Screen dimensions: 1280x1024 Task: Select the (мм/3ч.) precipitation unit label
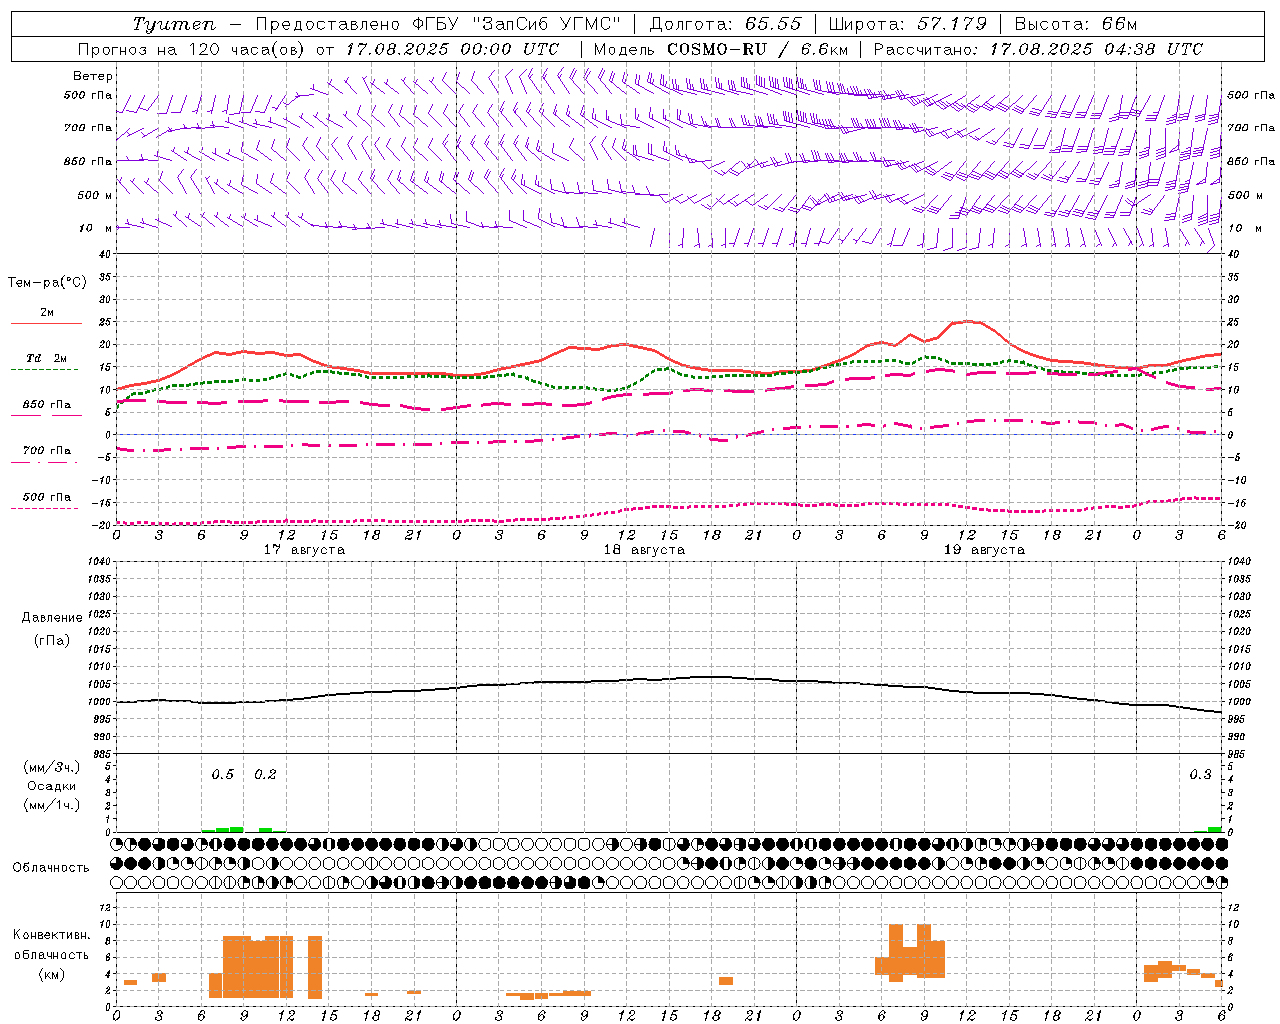click(x=52, y=767)
